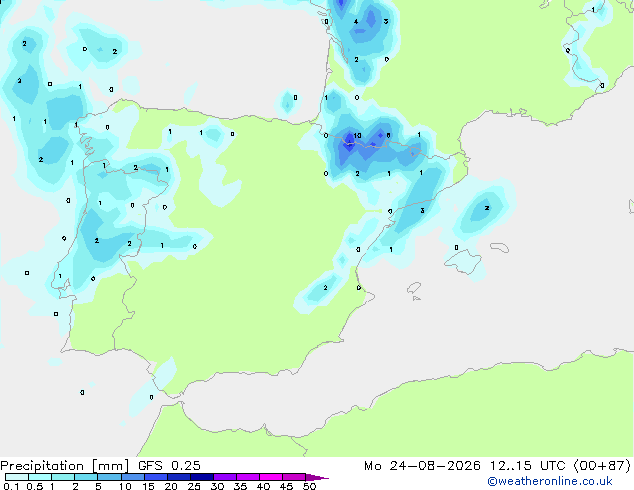634x490 pixels.
Task: Click the '0.1' legend tick label
Action: pyautogui.click(x=11, y=486)
